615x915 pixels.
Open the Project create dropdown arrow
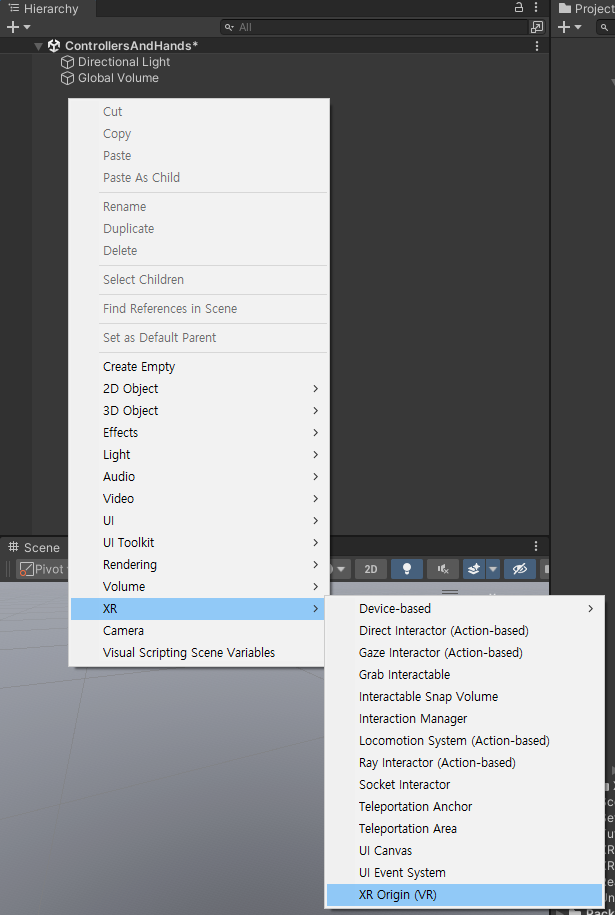pyautogui.click(x=578, y=27)
